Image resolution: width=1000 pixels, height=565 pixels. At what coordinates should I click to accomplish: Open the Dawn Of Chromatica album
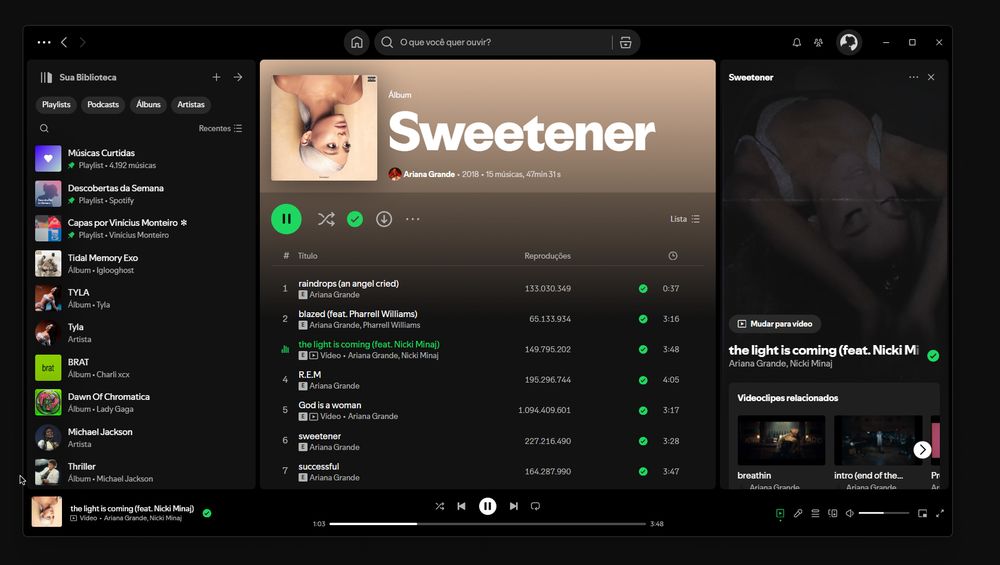[x=142, y=402]
